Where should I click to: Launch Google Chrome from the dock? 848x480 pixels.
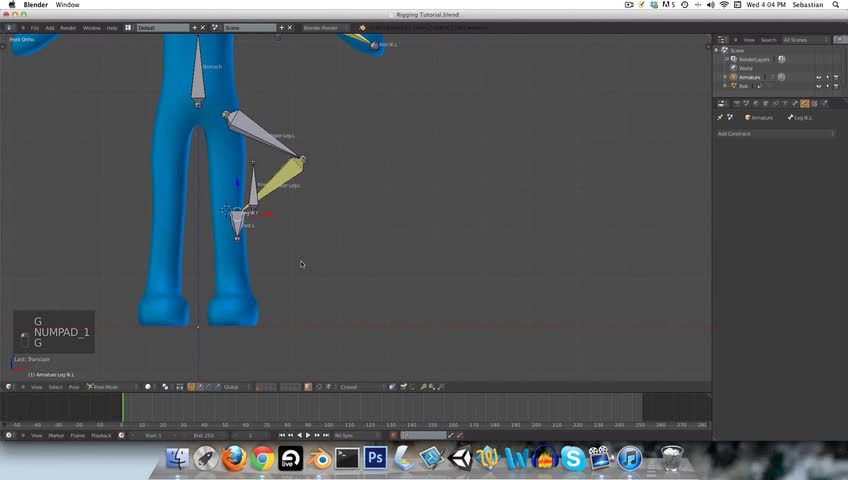(262, 459)
